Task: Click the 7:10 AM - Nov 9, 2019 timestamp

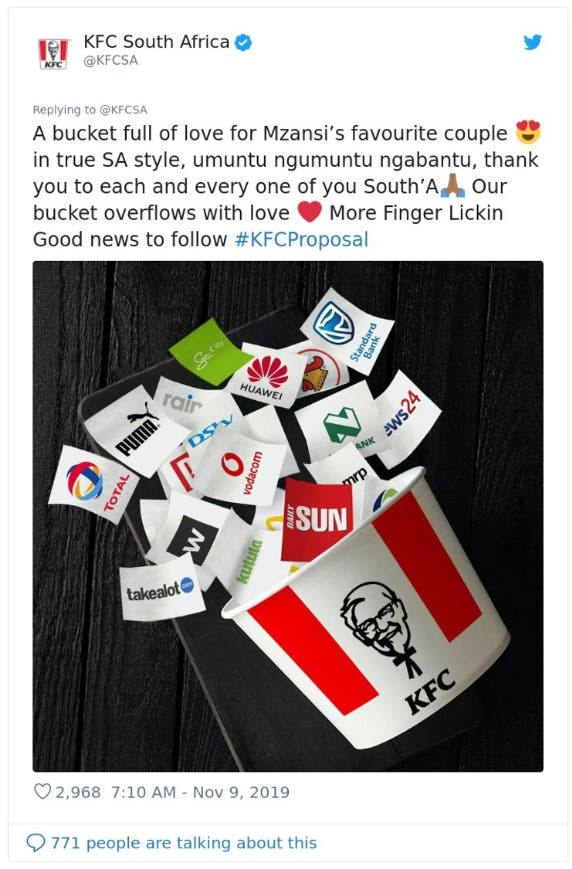Action: [x=200, y=792]
